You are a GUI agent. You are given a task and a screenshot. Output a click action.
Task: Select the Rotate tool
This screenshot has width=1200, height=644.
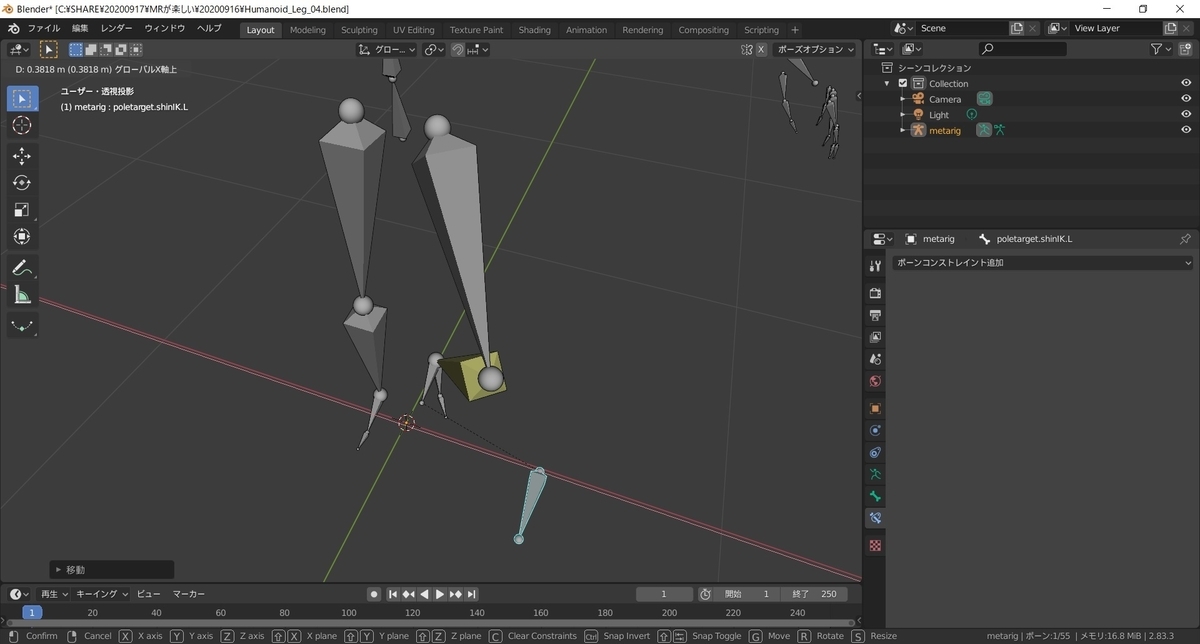[23, 183]
